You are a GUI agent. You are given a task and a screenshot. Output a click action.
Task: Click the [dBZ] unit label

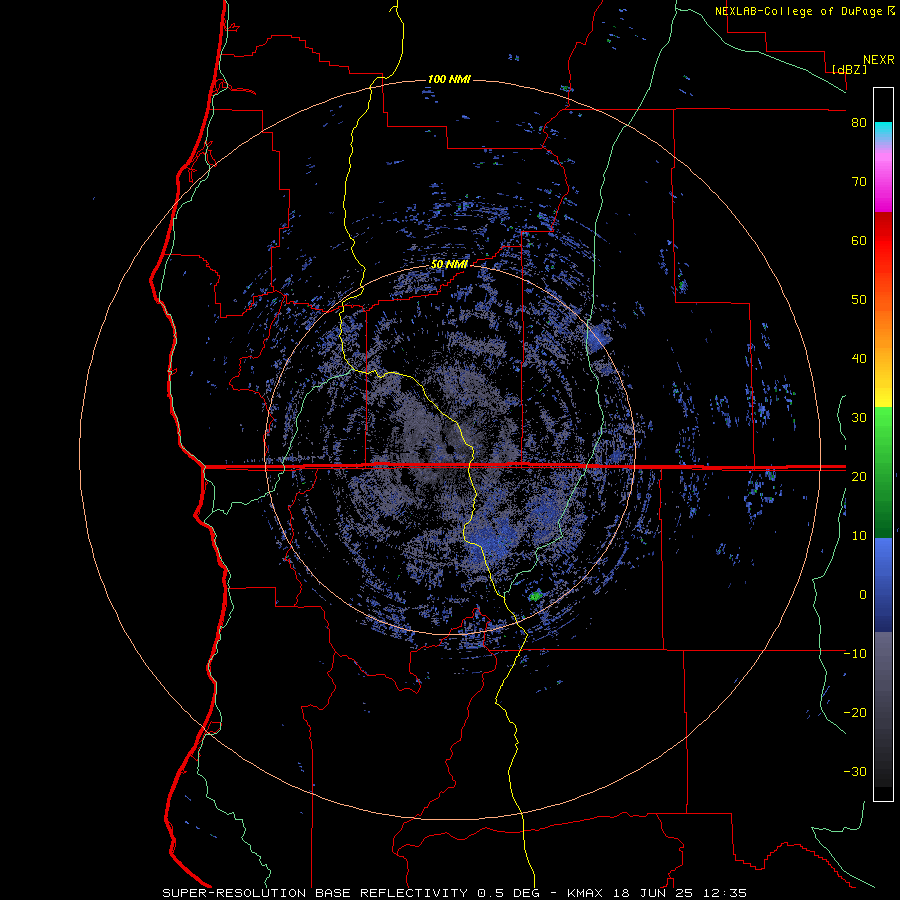tap(850, 69)
